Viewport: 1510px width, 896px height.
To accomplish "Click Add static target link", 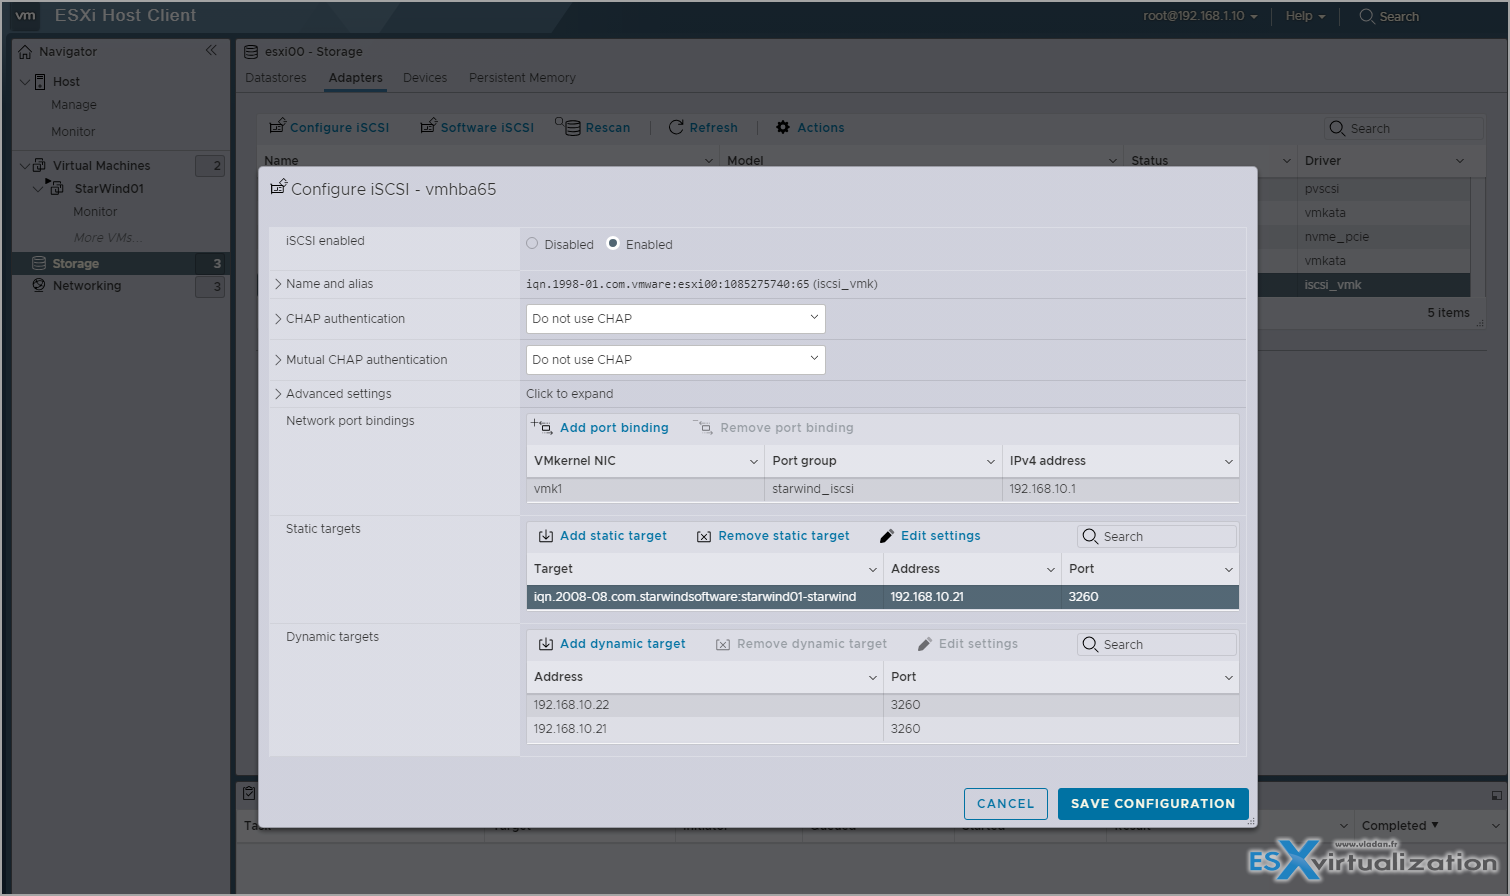I will [x=613, y=536].
